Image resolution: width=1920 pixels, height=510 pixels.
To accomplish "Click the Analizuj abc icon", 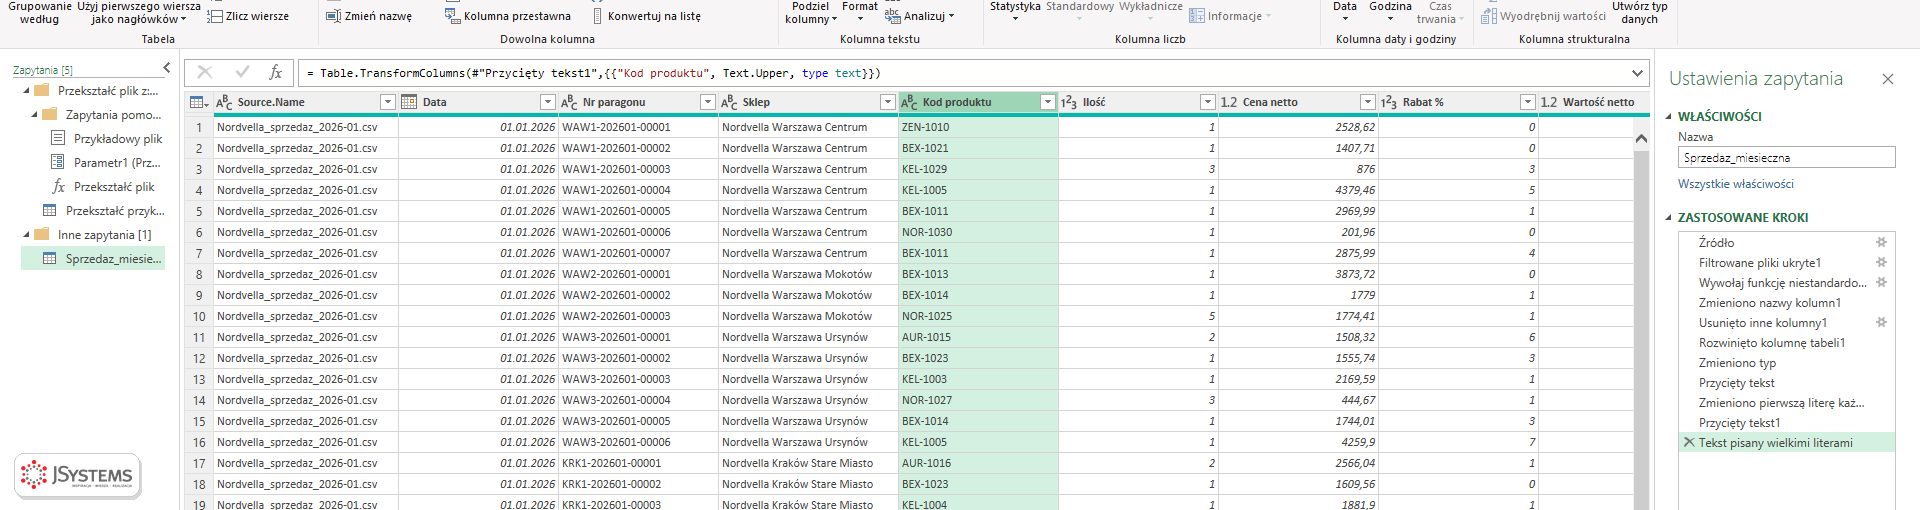I will (x=892, y=16).
